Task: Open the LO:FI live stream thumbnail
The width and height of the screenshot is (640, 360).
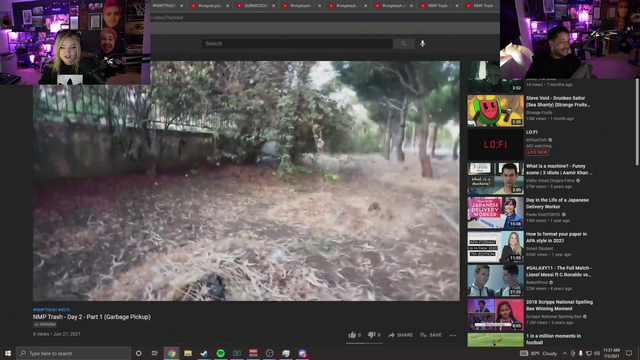Action: coord(495,144)
